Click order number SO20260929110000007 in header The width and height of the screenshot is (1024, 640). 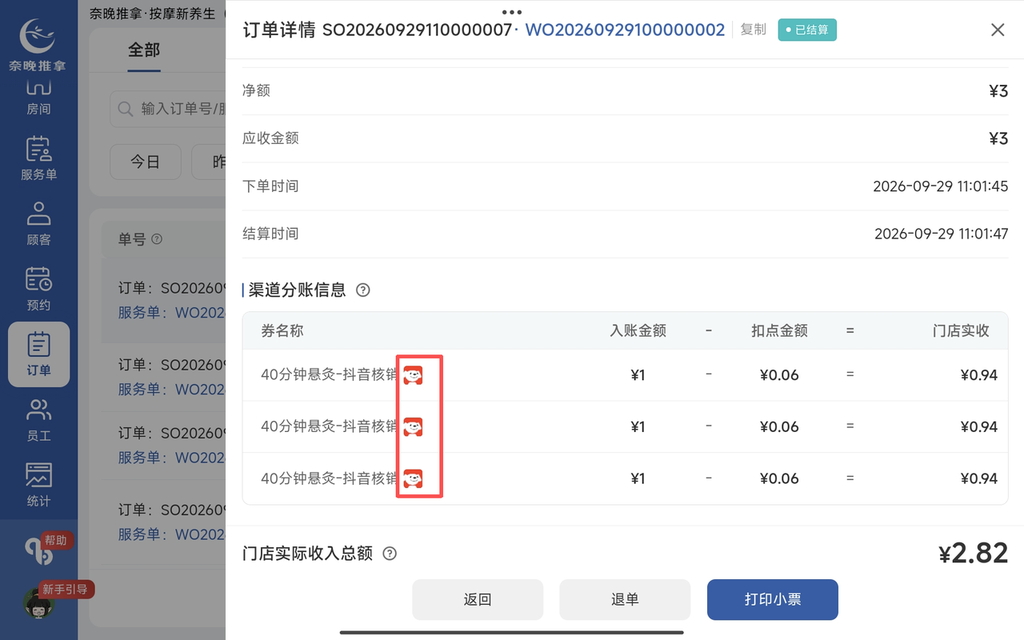coord(417,30)
